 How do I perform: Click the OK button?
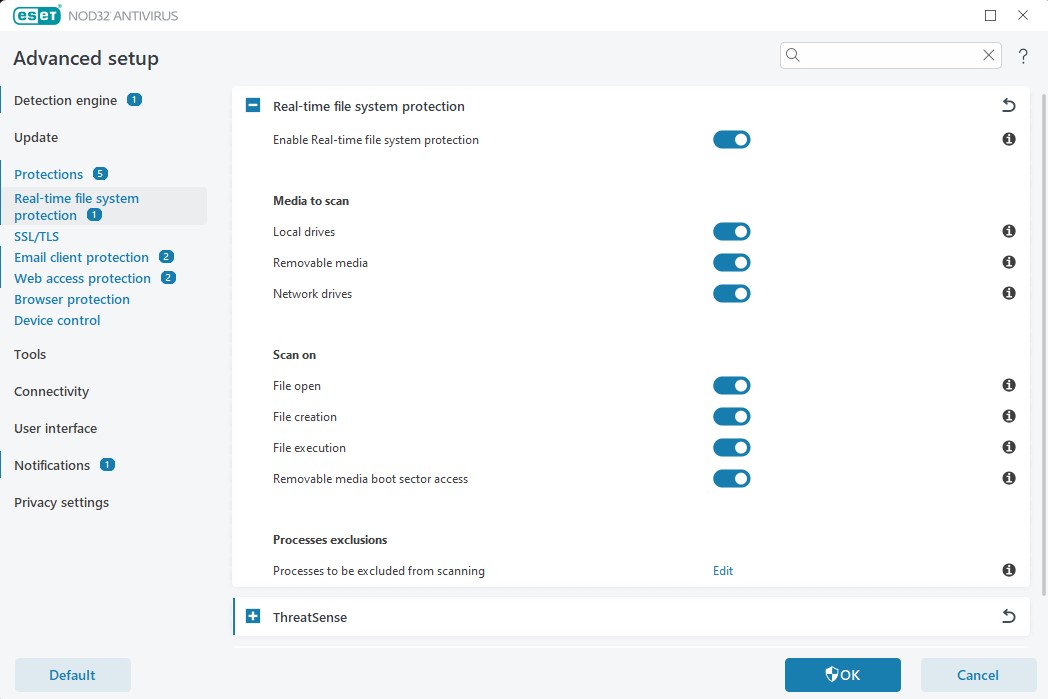pos(842,675)
